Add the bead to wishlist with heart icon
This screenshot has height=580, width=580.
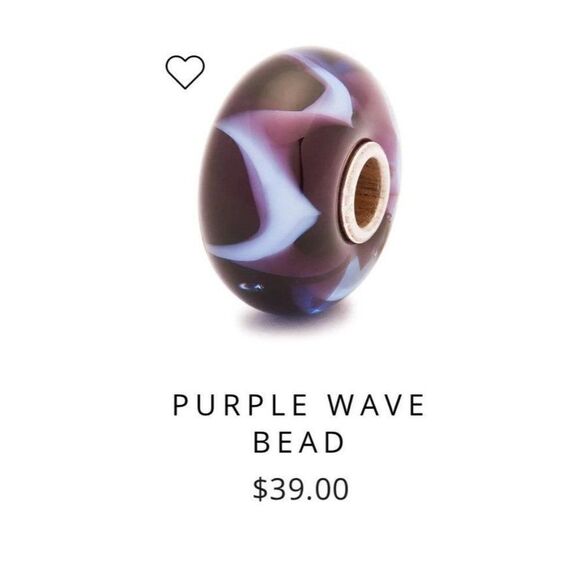click(x=185, y=72)
